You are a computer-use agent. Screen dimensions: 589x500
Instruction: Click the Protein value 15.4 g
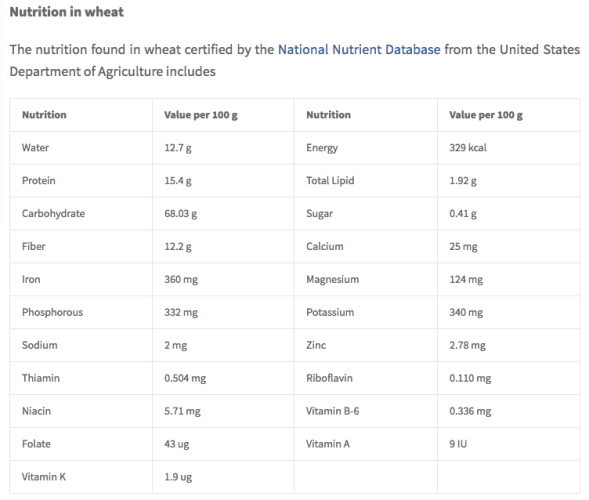coord(178,181)
